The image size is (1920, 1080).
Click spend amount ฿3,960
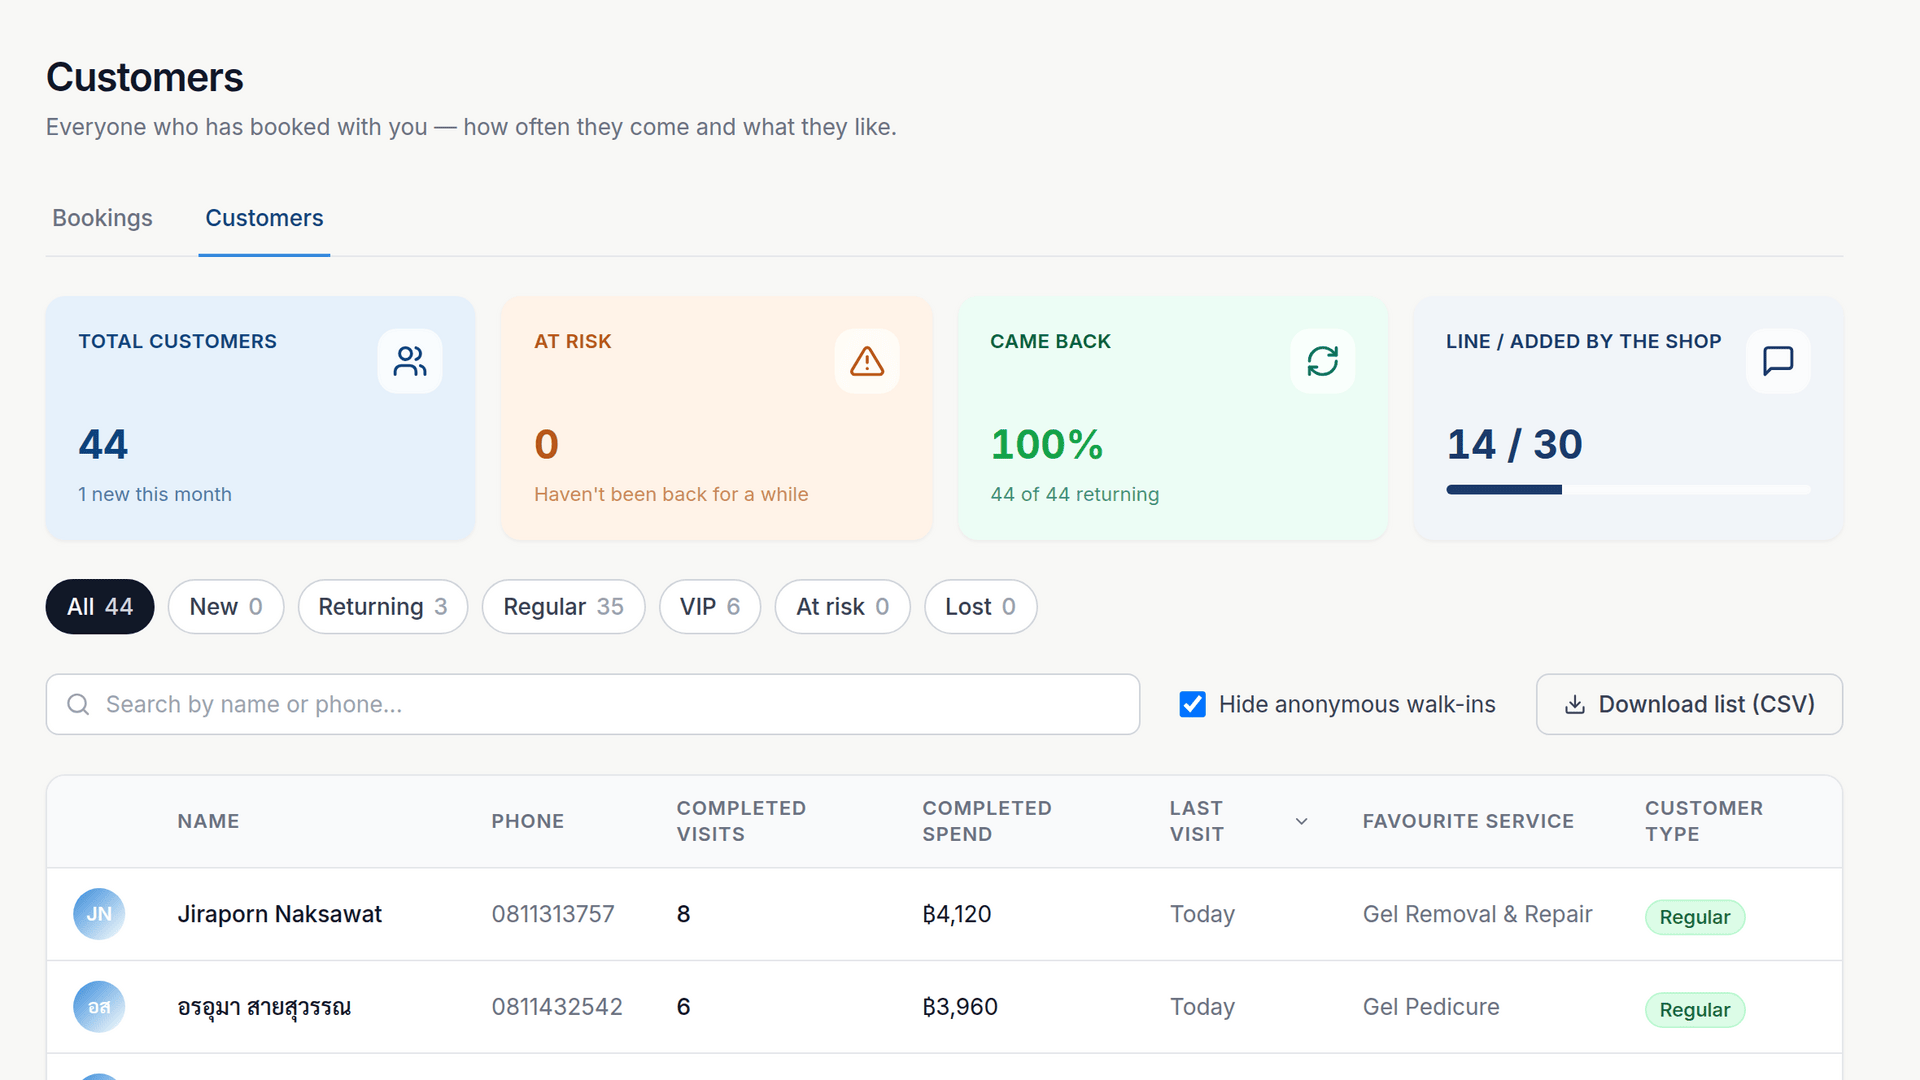pos(960,1007)
